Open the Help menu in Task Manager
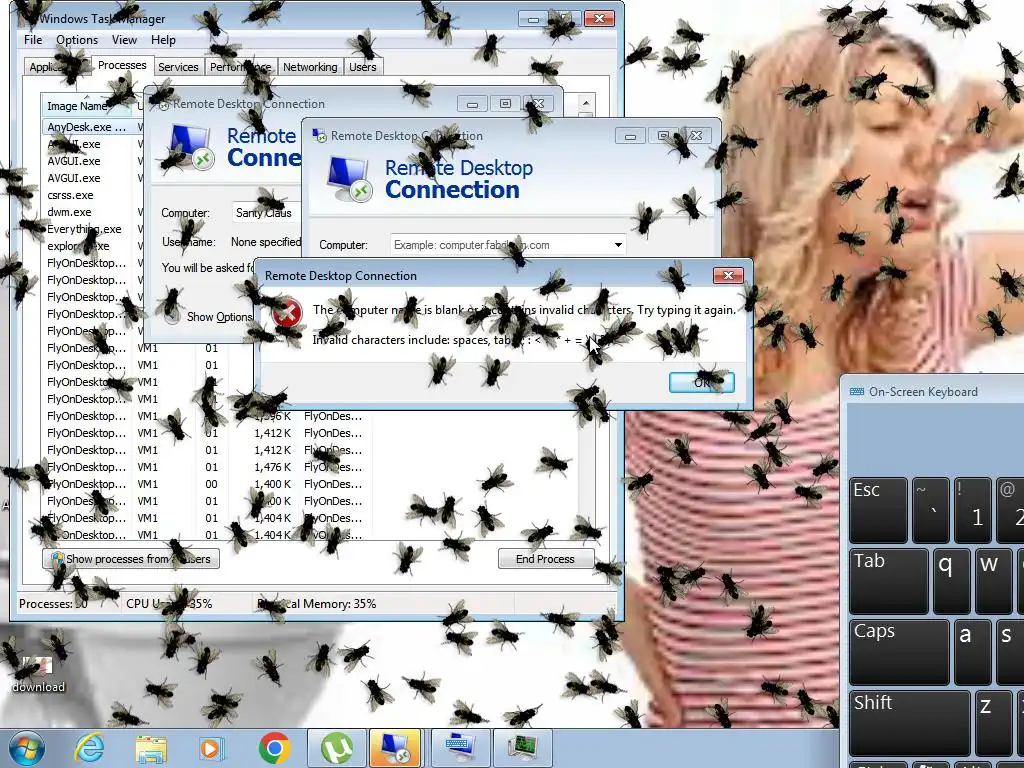Viewport: 1024px width, 768px height. point(163,40)
